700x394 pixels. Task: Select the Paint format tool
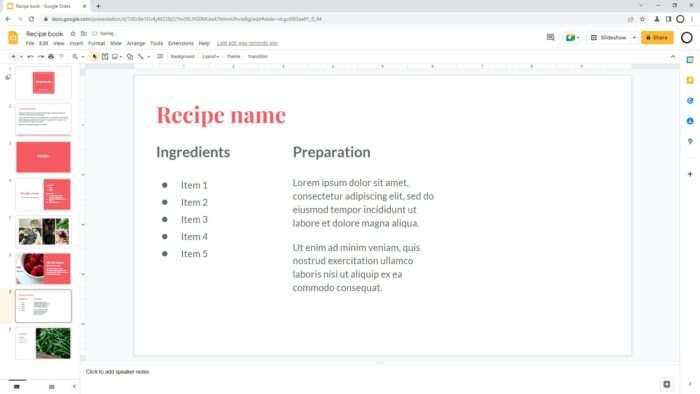click(61, 57)
